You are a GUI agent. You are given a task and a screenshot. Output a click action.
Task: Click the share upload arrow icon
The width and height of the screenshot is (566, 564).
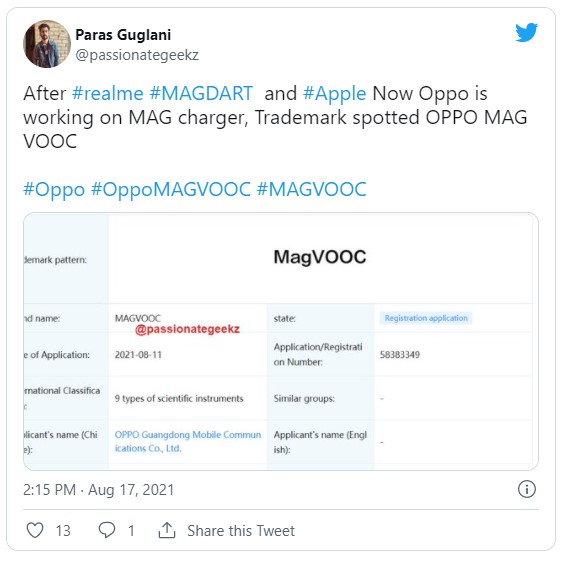point(167,530)
